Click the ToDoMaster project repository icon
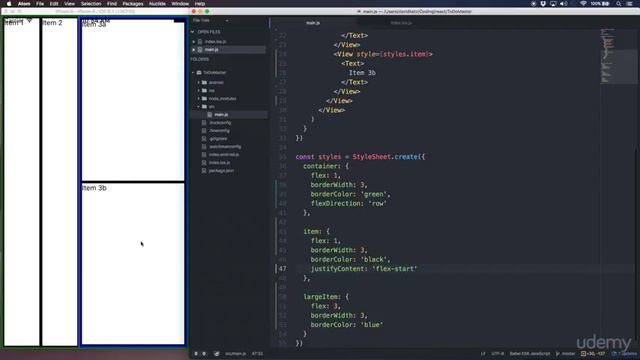640x360 pixels. click(x=199, y=73)
